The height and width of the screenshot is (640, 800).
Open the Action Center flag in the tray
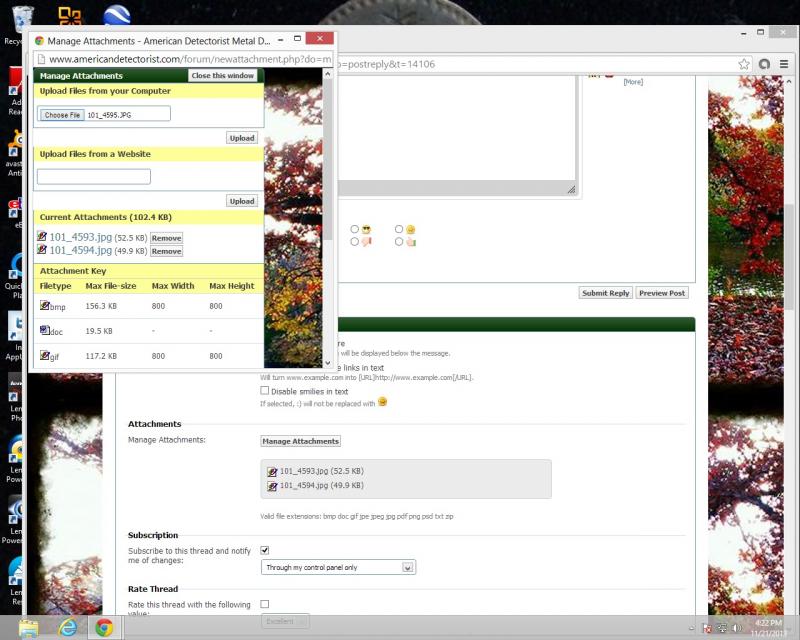click(x=708, y=628)
